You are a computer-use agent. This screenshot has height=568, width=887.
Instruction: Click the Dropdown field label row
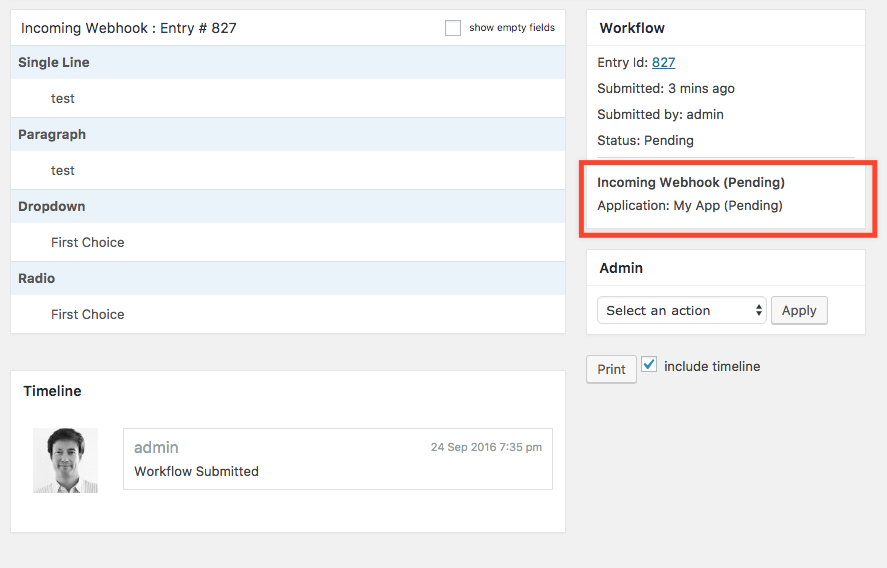point(52,206)
